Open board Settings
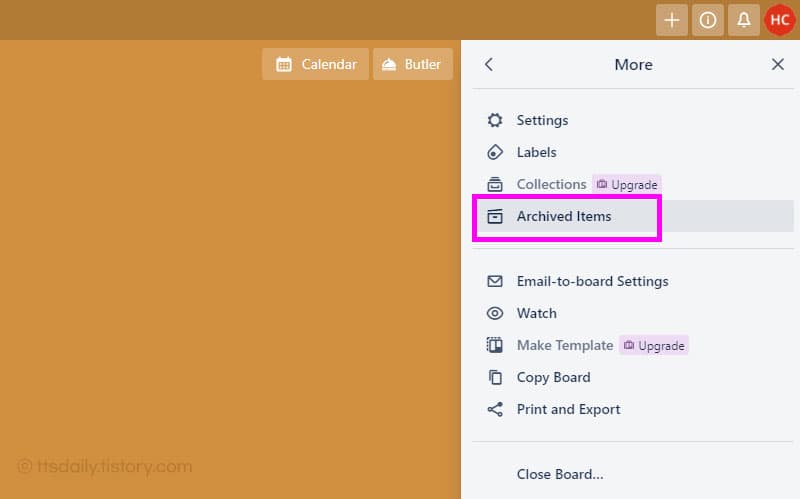Image resolution: width=800 pixels, height=499 pixels. 633,120
